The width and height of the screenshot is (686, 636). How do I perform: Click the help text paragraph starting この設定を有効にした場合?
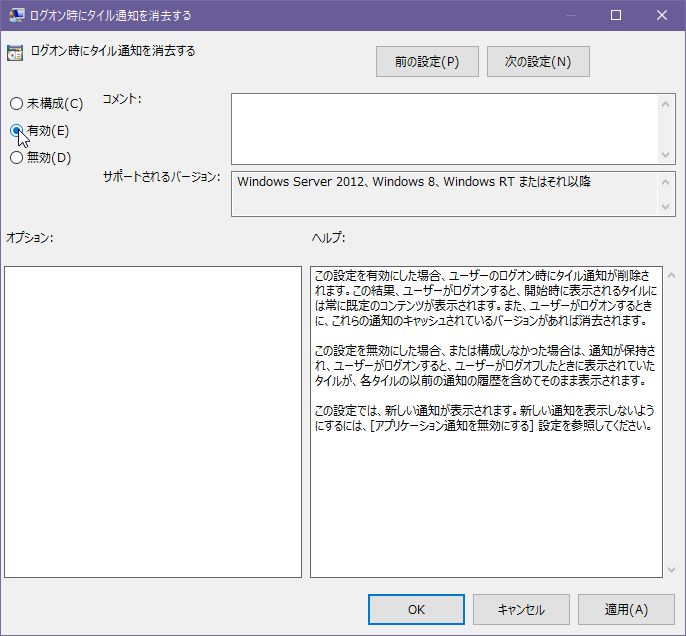click(486, 298)
